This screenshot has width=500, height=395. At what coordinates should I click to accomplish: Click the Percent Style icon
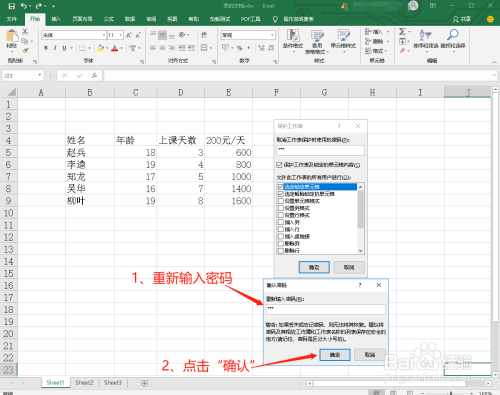click(240, 48)
